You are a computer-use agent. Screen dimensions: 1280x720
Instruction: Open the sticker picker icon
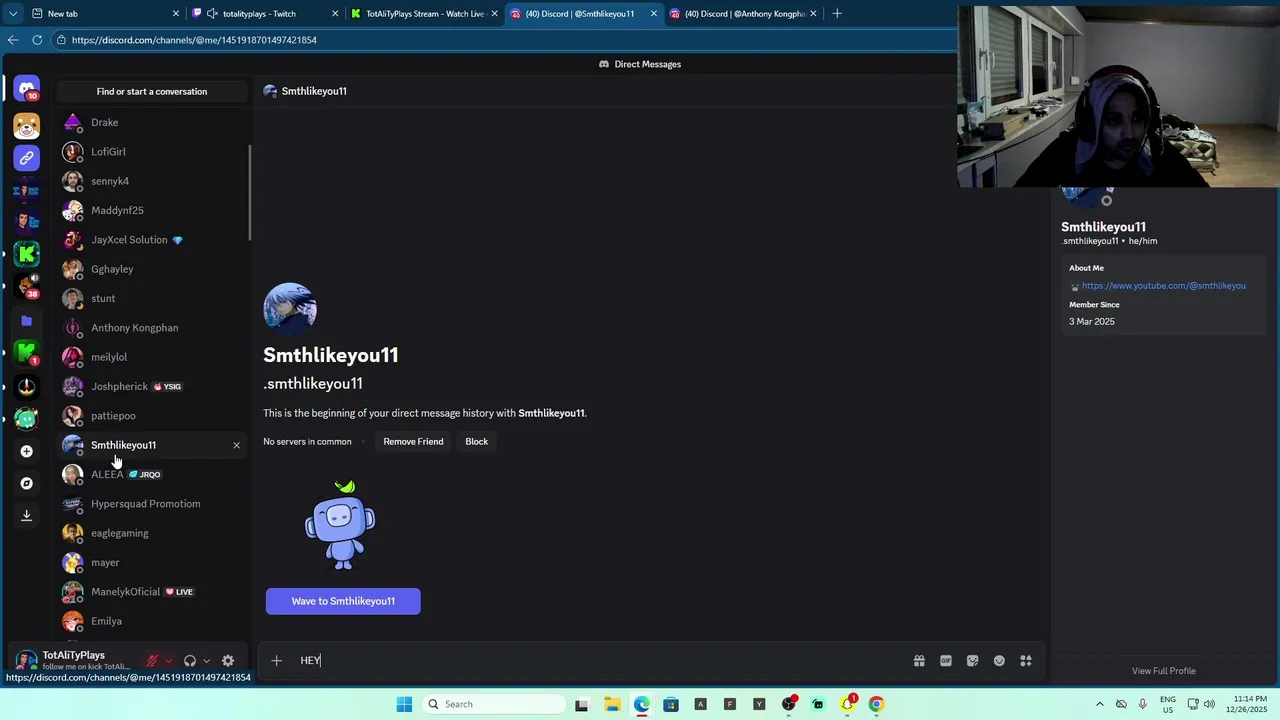click(972, 661)
